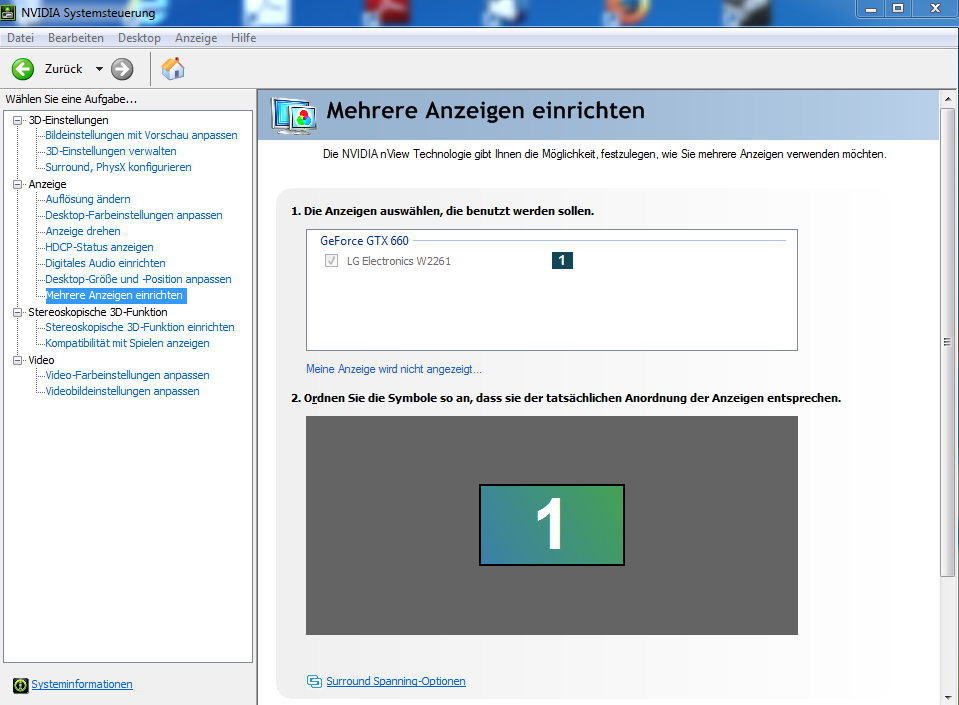This screenshot has width=959, height=705.
Task: Click the number 1 badge next to LG Electronics
Action: (562, 260)
